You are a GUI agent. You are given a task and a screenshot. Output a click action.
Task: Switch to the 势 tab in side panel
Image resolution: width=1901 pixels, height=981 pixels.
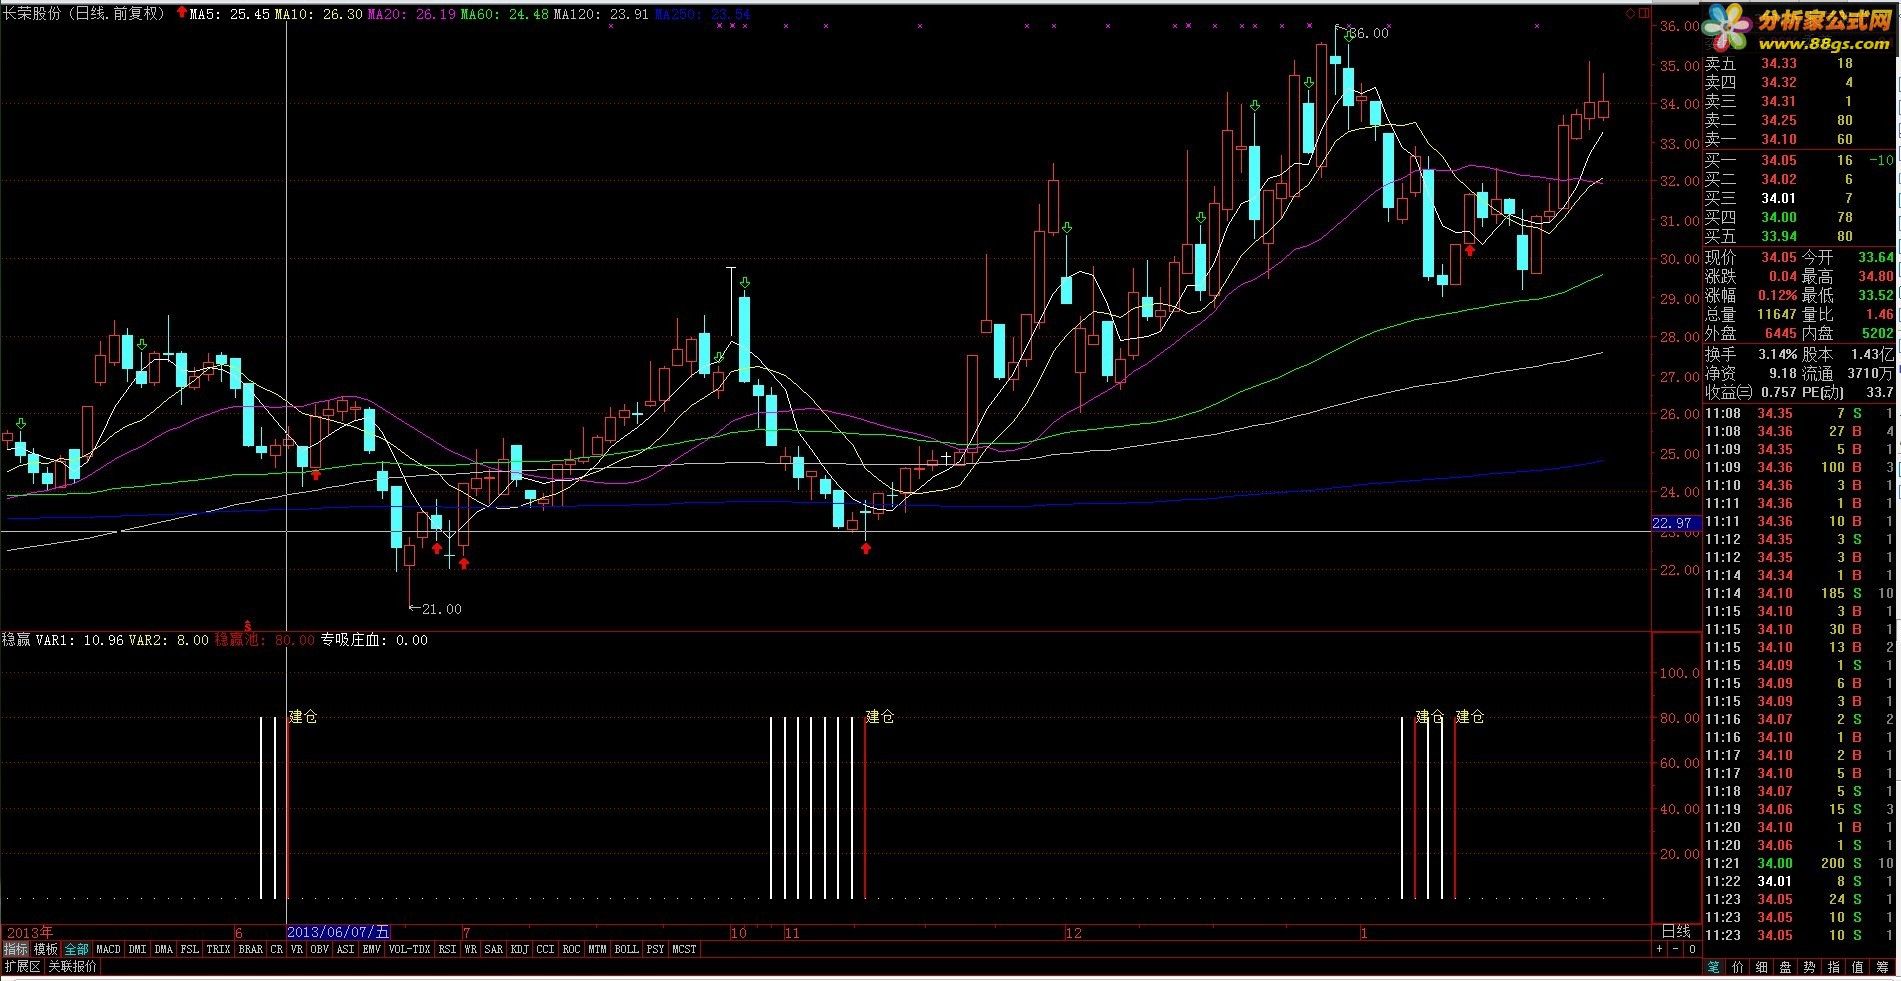click(1810, 967)
